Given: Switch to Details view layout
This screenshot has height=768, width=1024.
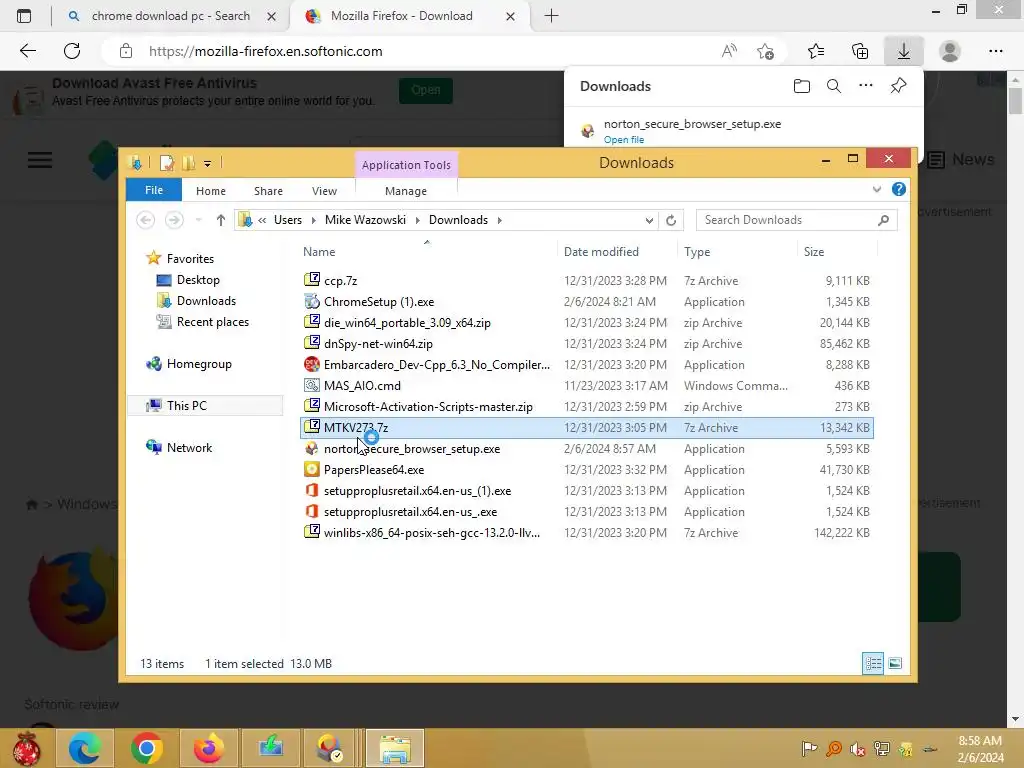Looking at the screenshot, I should [873, 664].
